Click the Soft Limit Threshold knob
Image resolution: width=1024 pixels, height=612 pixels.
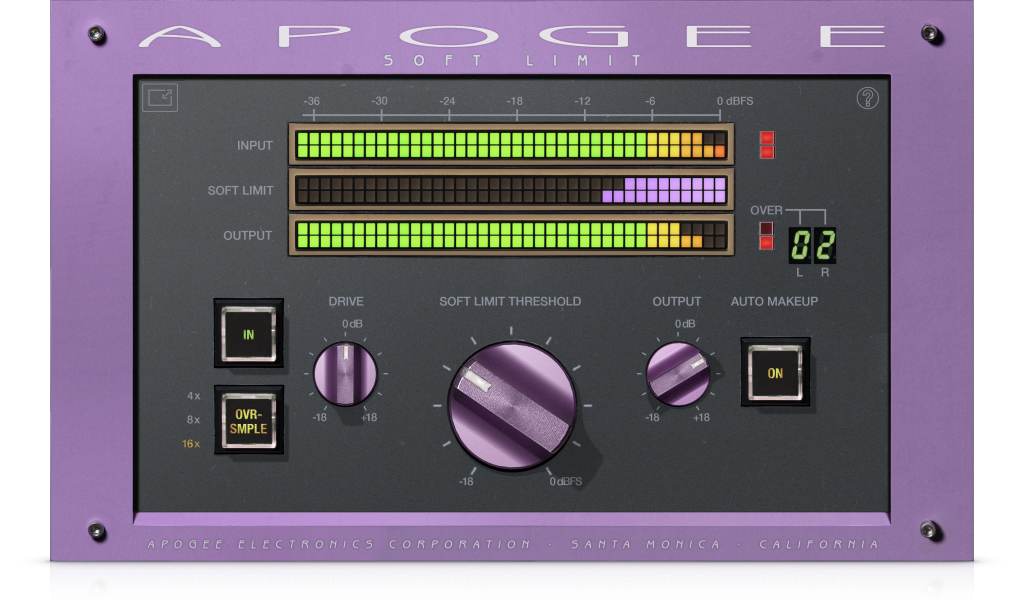[x=512, y=404]
